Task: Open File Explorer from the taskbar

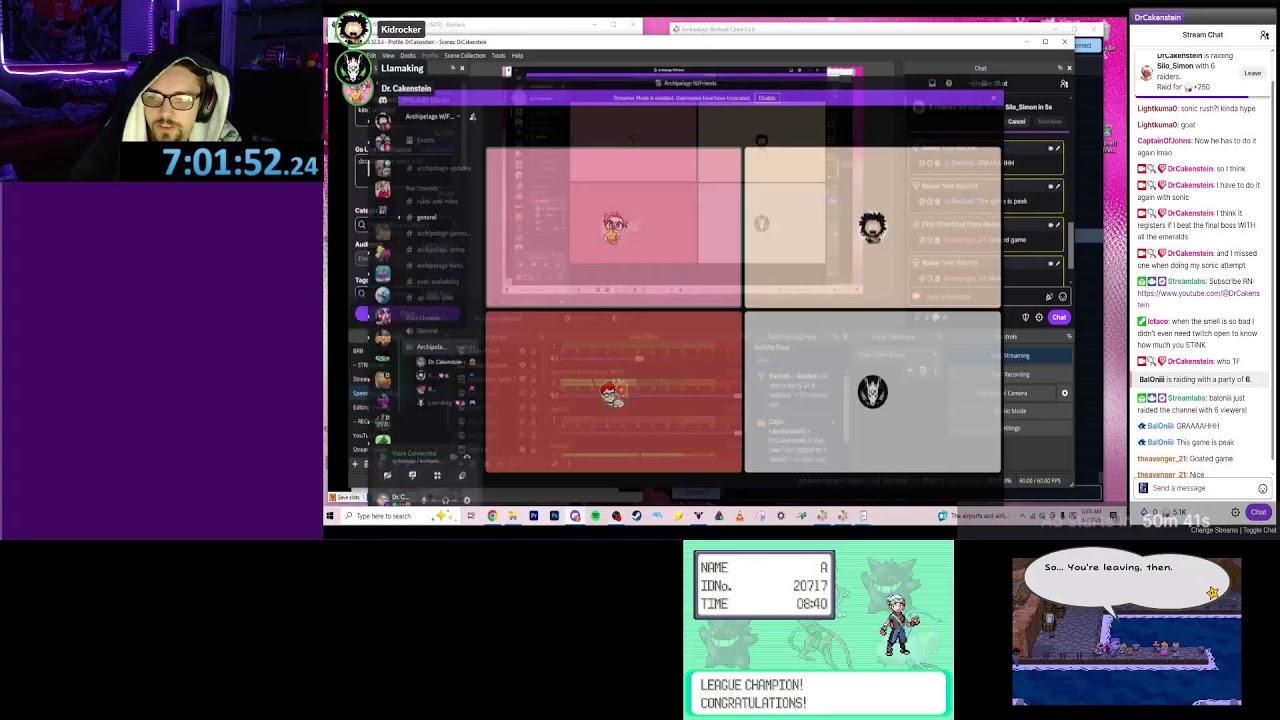Action: [x=512, y=516]
